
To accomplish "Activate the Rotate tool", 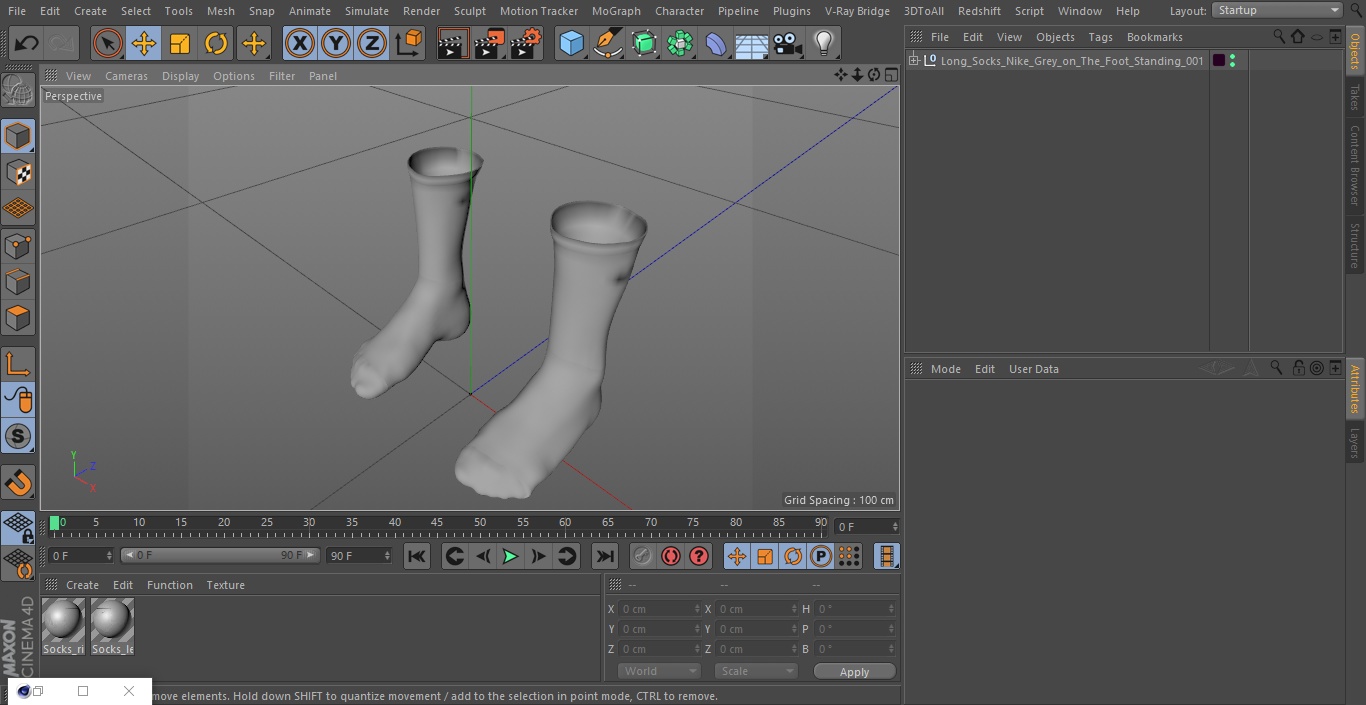I will 216,43.
